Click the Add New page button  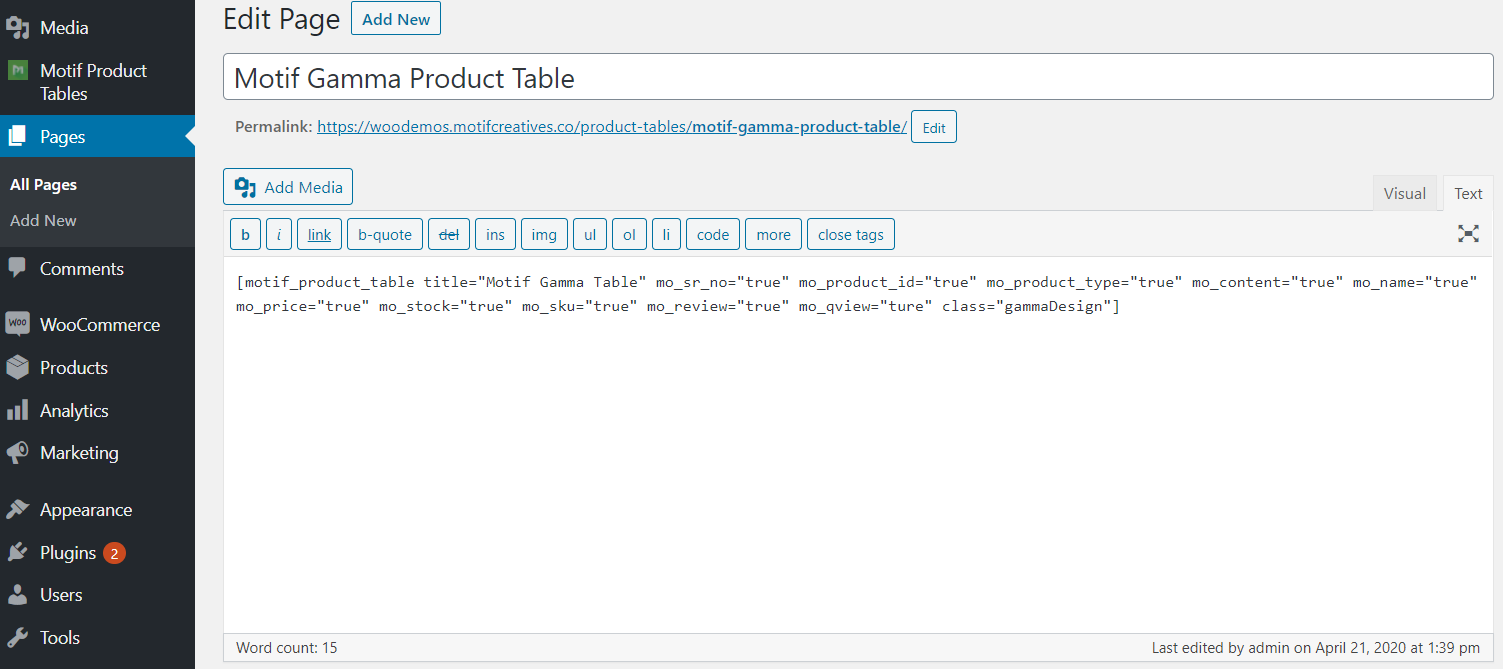pos(396,19)
